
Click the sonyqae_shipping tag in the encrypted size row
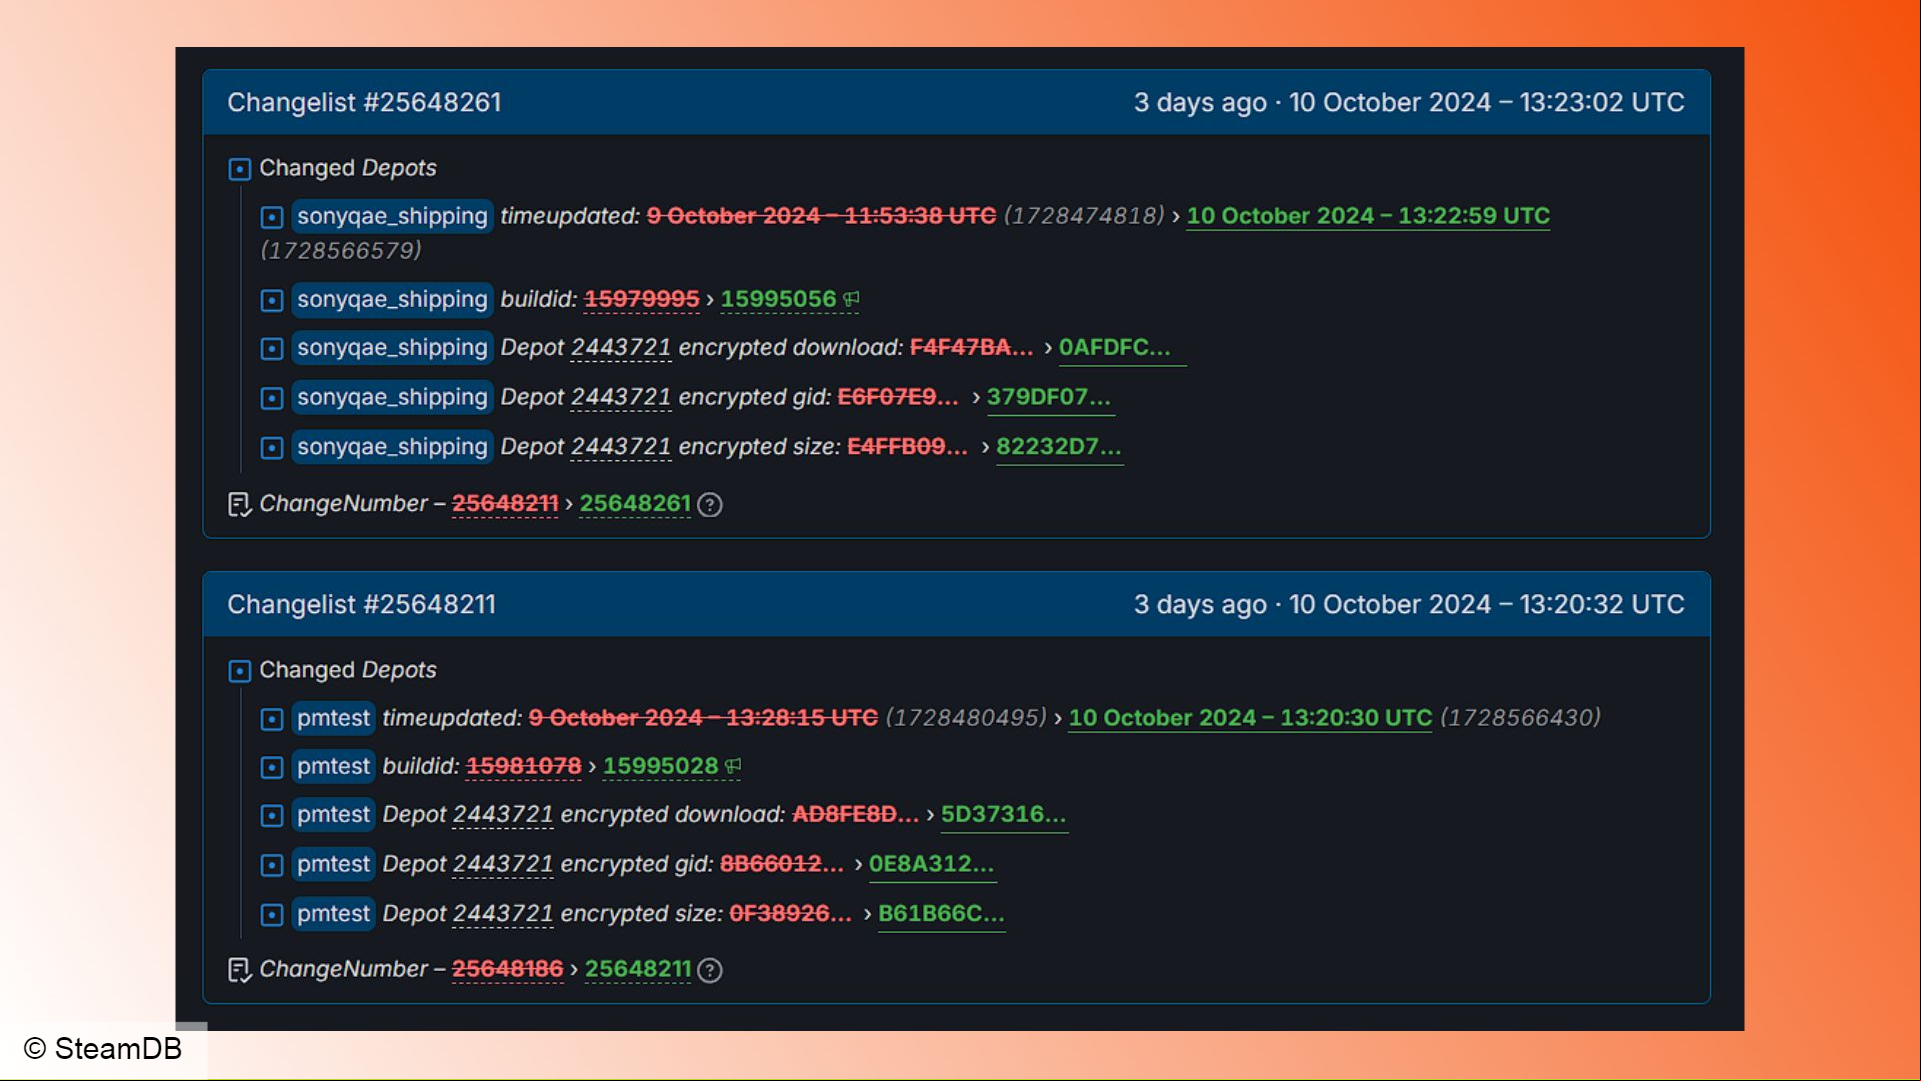[x=392, y=446]
